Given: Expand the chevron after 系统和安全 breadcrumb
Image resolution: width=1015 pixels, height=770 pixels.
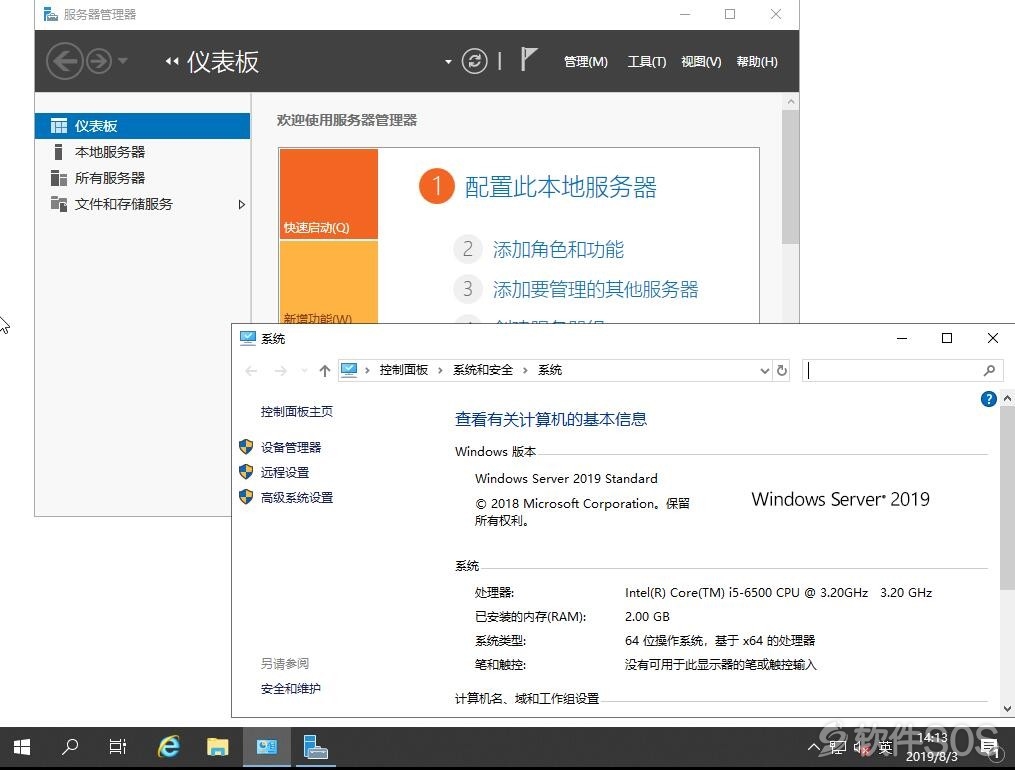Looking at the screenshot, I should [x=525, y=370].
